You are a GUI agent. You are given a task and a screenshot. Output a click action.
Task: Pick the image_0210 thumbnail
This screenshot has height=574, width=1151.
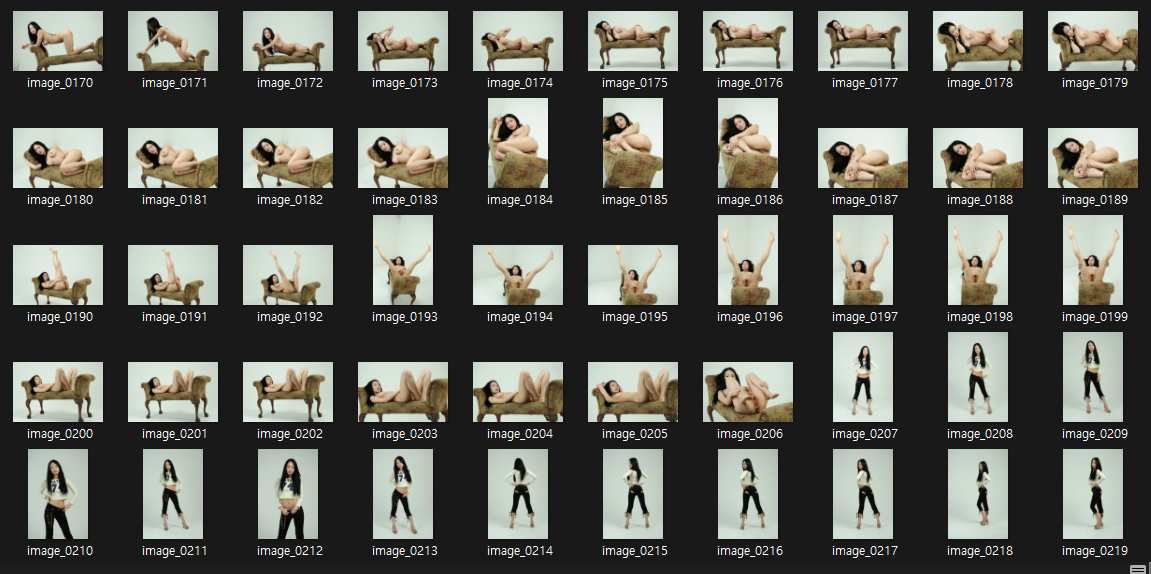point(58,494)
